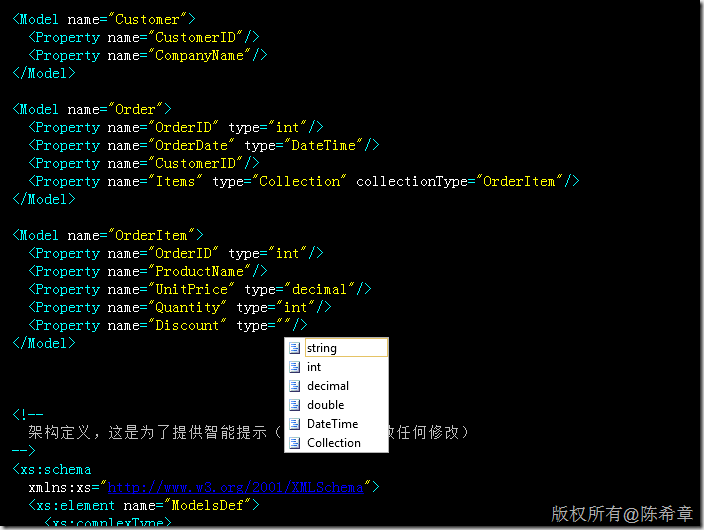Click the "decimal" type value of UnitPrice

click(x=319, y=289)
